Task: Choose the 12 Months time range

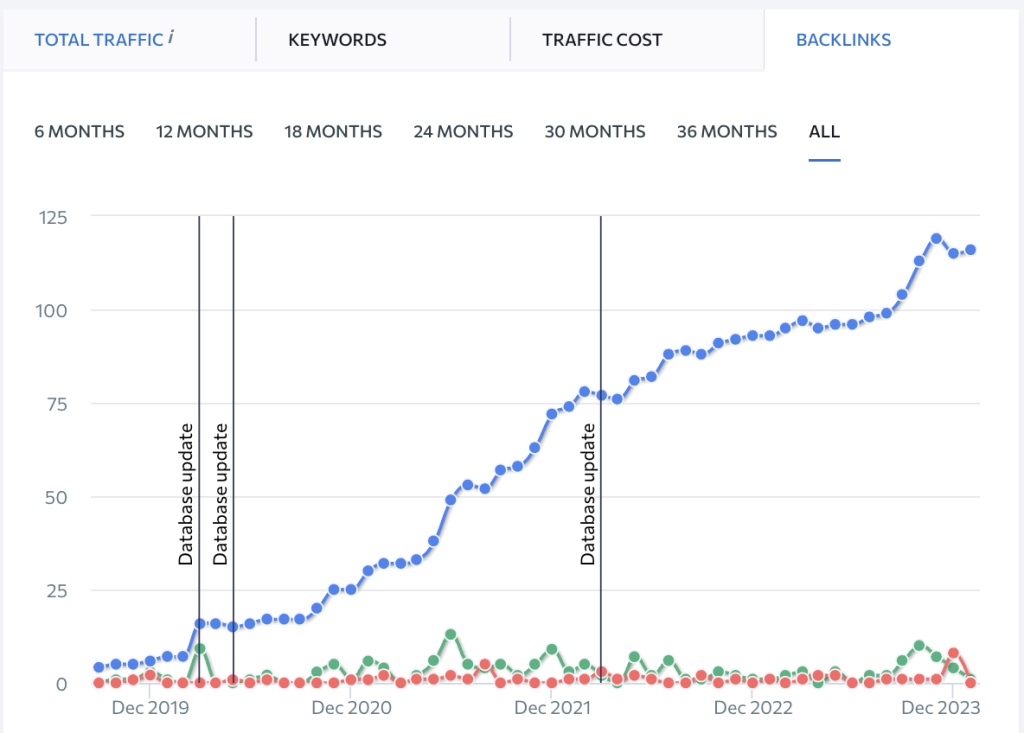Action: (204, 132)
